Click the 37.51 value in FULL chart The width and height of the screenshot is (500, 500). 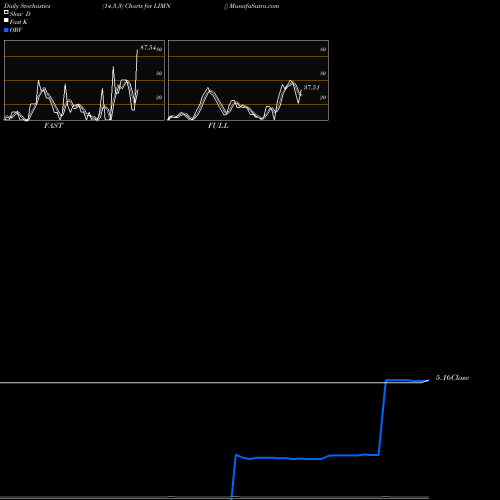click(312, 88)
